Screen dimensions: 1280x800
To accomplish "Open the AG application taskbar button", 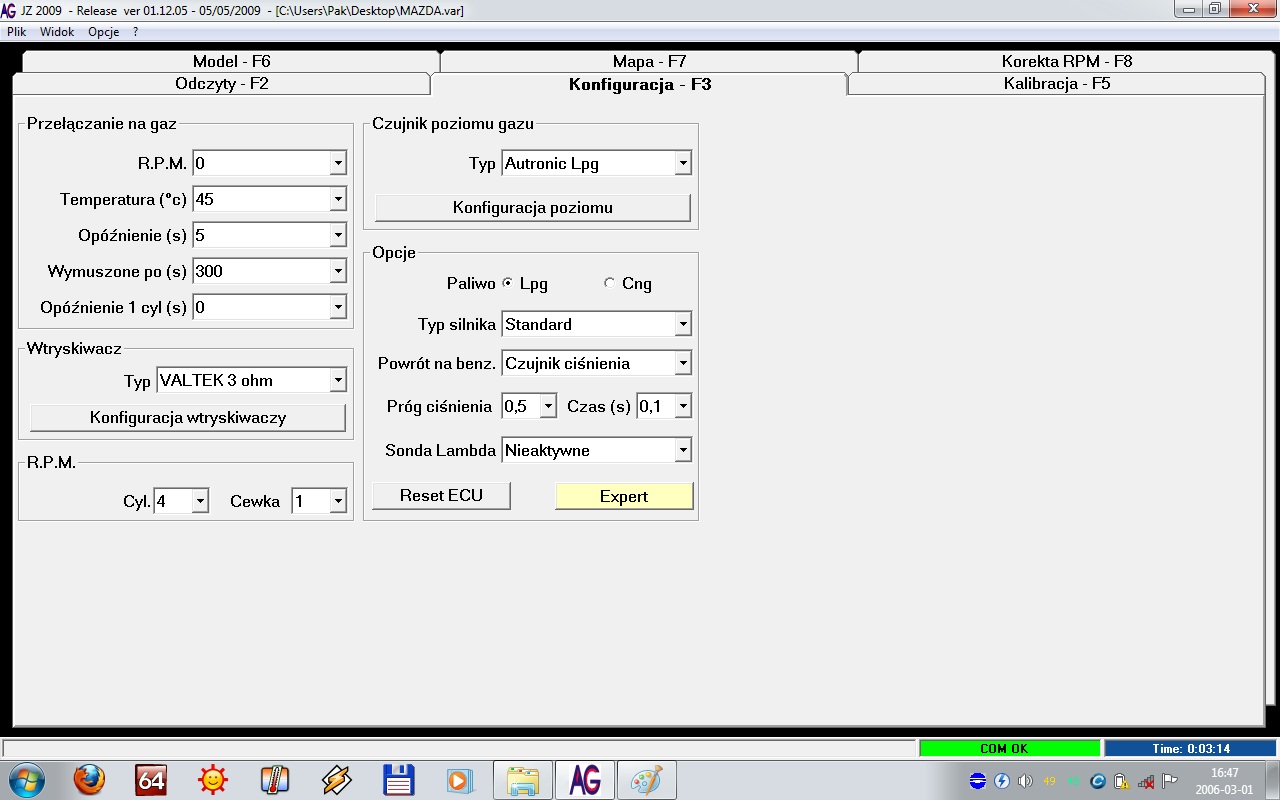I will pyautogui.click(x=584, y=780).
